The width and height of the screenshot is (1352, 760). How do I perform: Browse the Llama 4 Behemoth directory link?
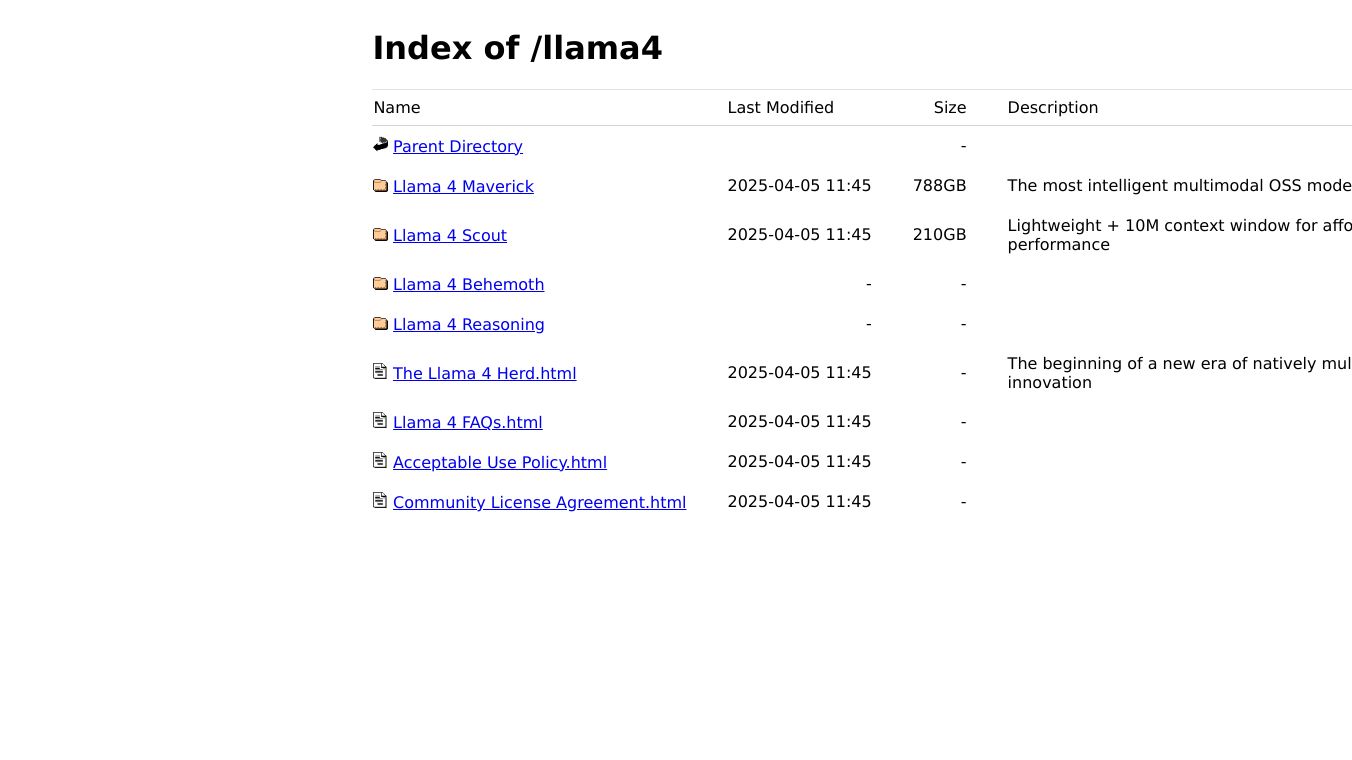click(468, 285)
